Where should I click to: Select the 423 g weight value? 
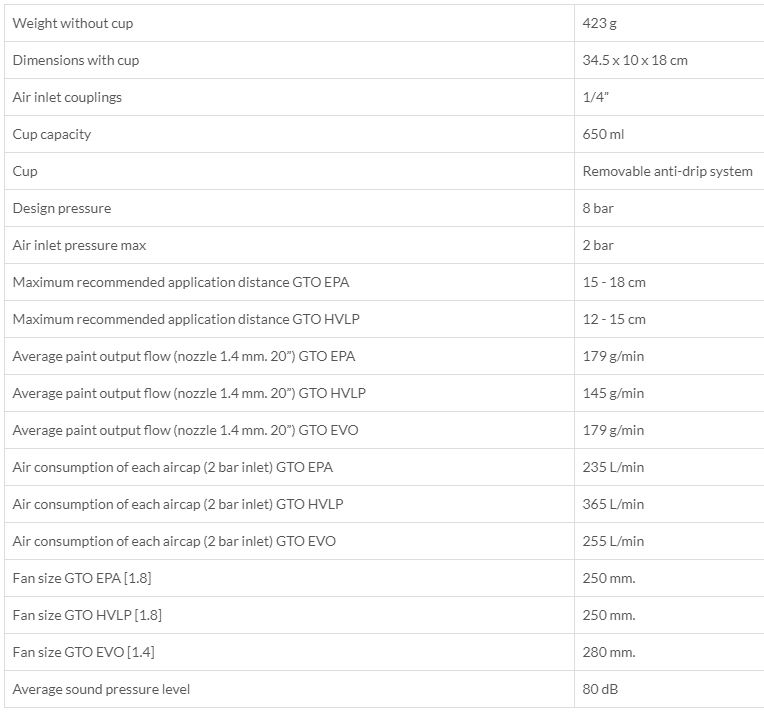pos(600,23)
